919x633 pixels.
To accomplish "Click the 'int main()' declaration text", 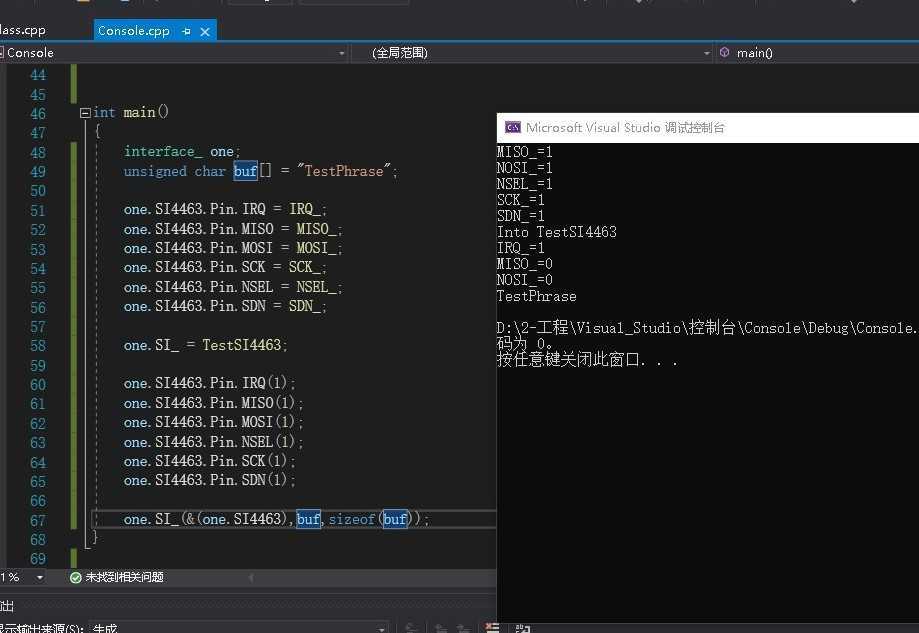I will (x=131, y=112).
